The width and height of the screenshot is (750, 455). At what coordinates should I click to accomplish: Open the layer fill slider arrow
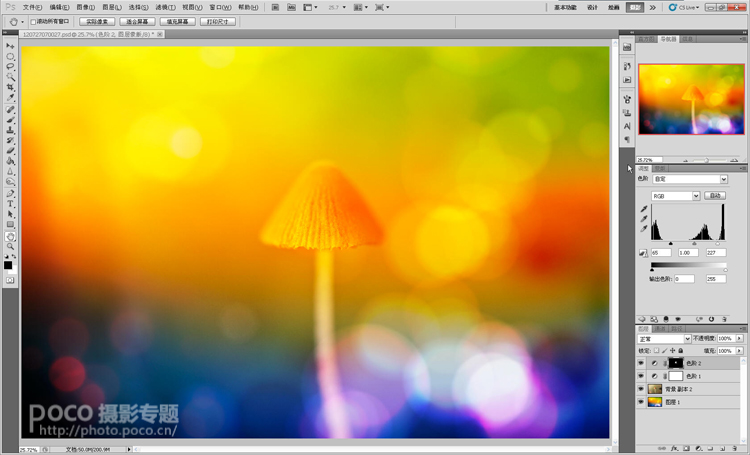click(739, 351)
